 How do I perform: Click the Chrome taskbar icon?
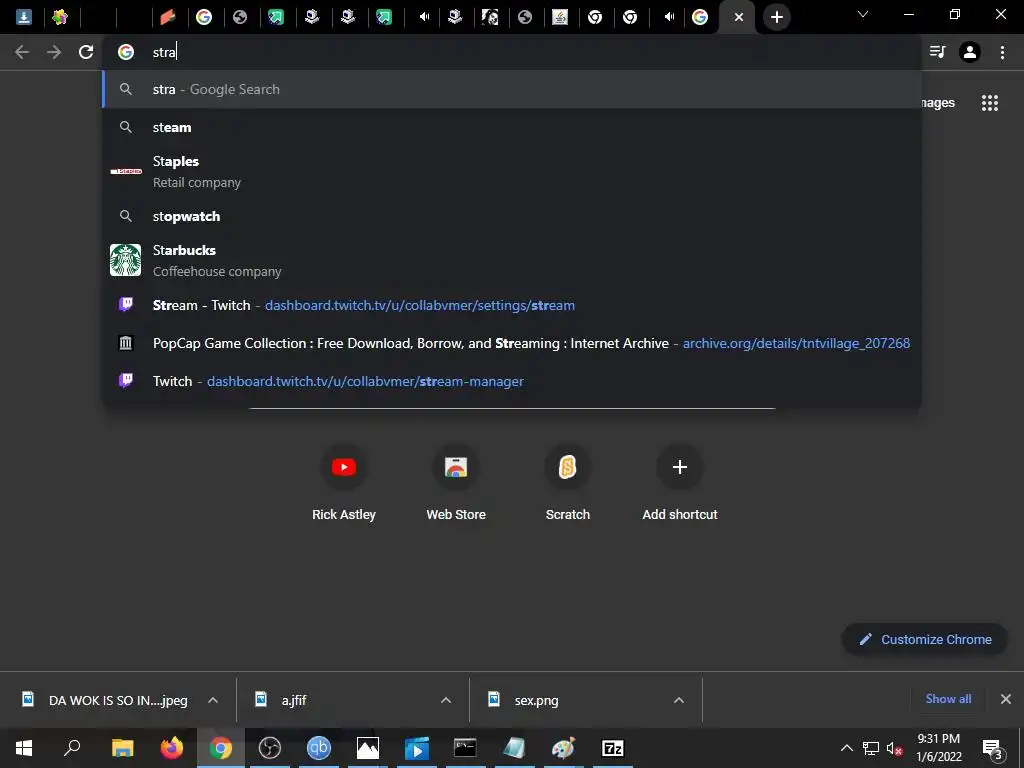click(221, 748)
